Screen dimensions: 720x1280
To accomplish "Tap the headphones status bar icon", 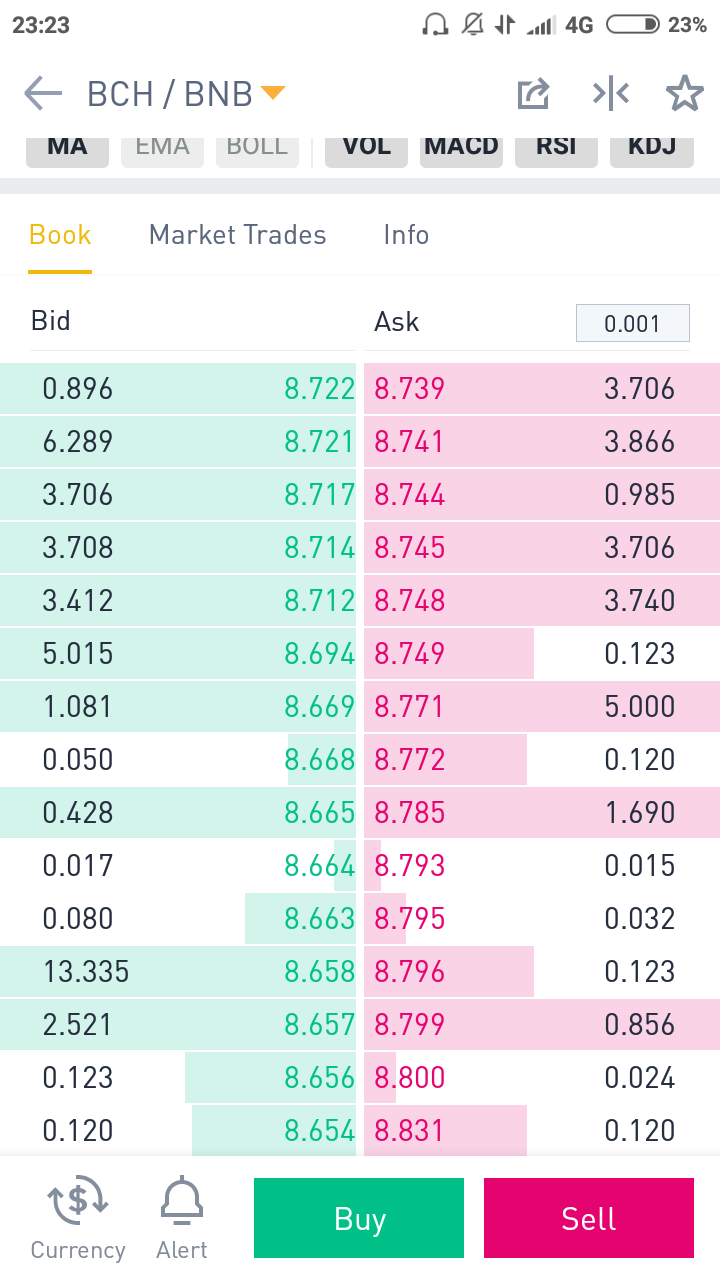I will (x=435, y=25).
